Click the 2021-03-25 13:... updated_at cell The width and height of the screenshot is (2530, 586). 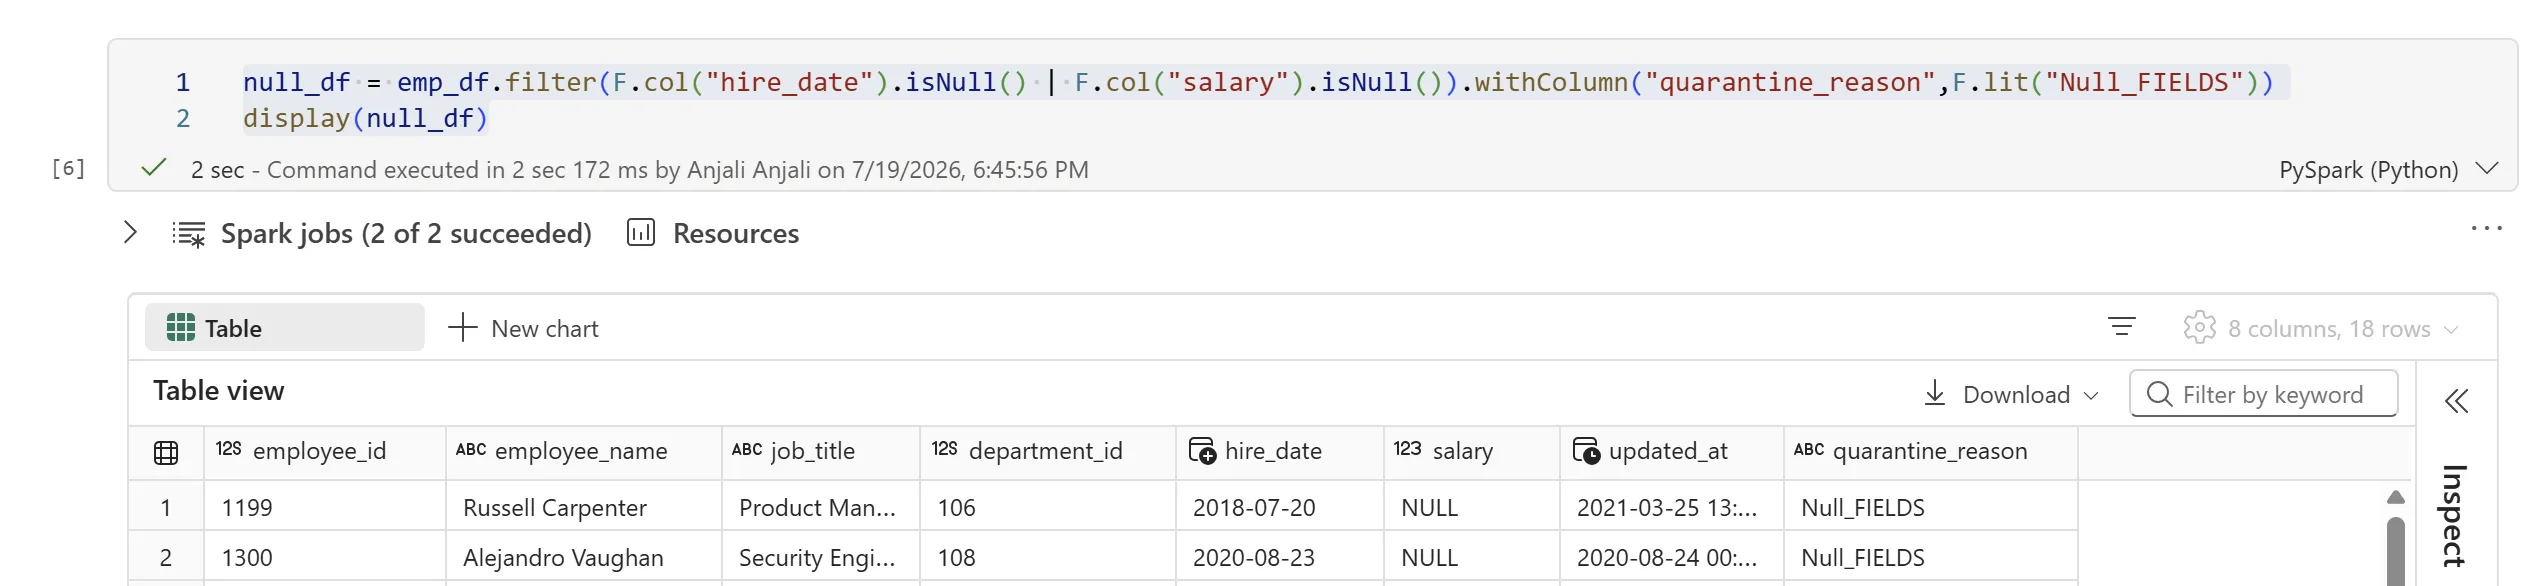click(x=1672, y=507)
